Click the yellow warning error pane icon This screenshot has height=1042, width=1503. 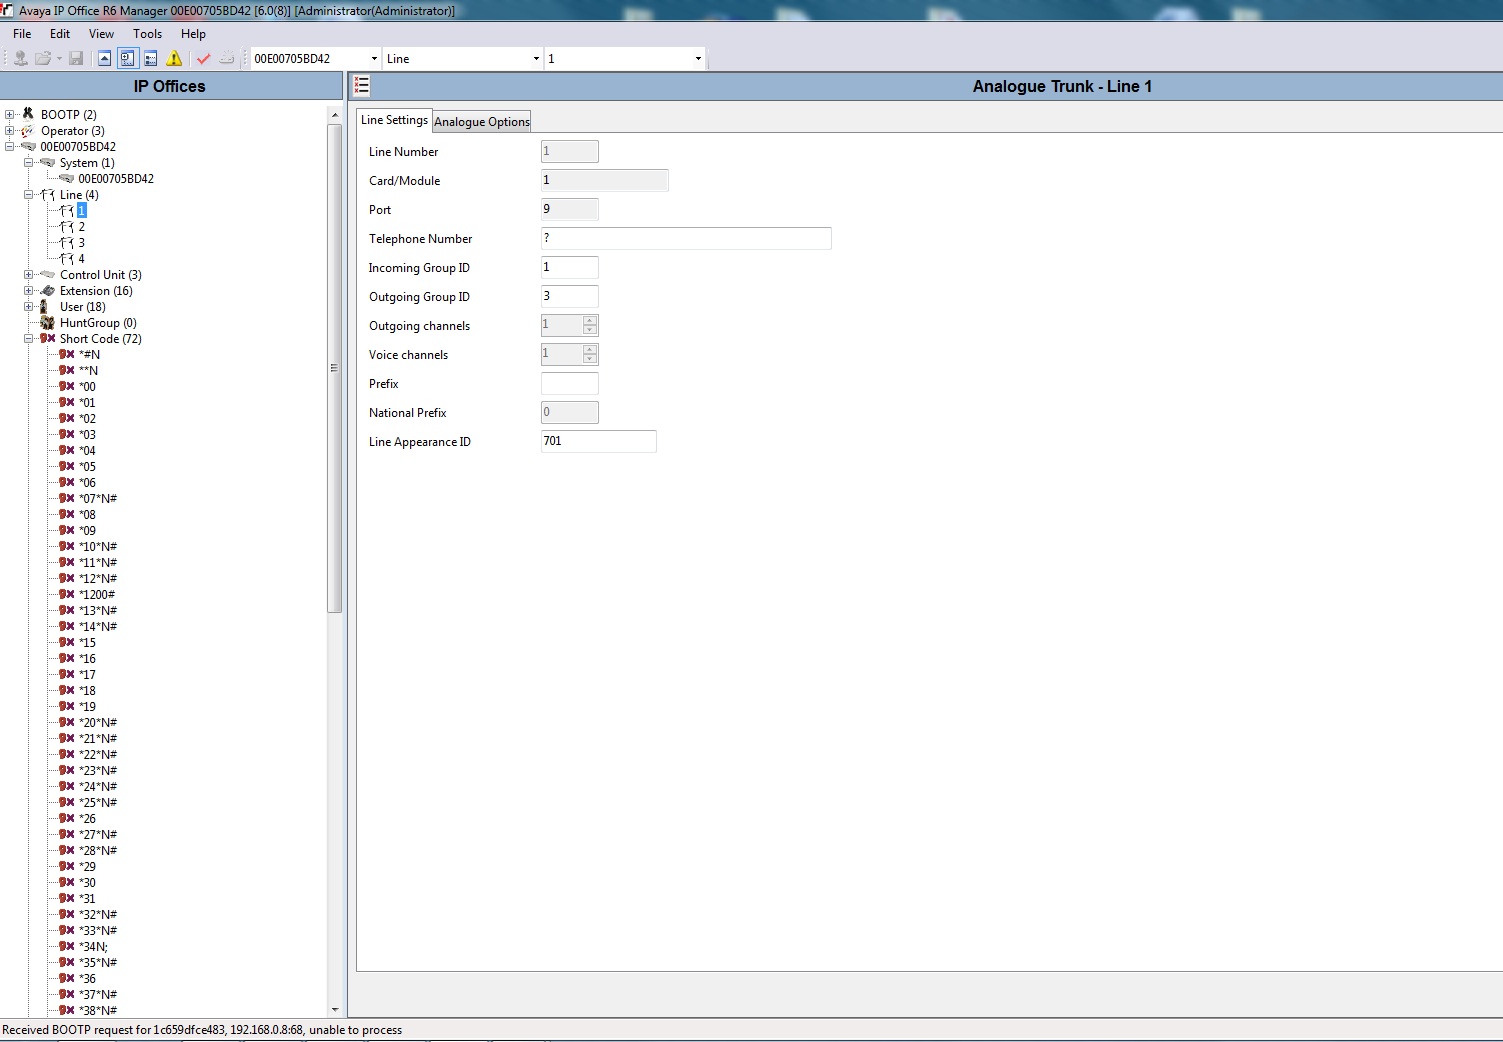click(x=174, y=58)
